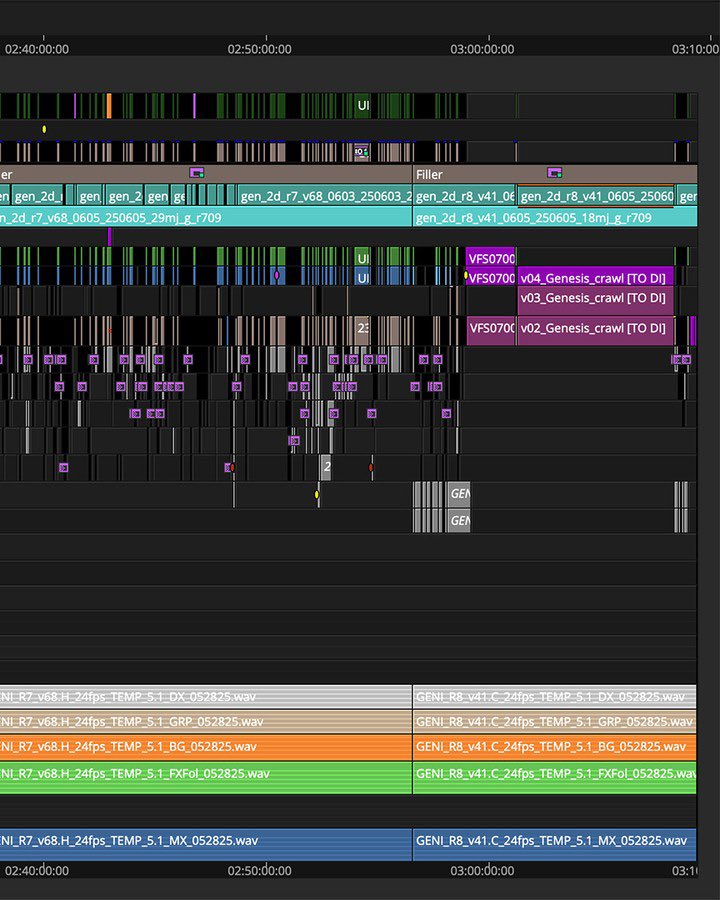This screenshot has height=900, width=720.
Task: Select the purple marker on the blue clip track
Action: 277,276
